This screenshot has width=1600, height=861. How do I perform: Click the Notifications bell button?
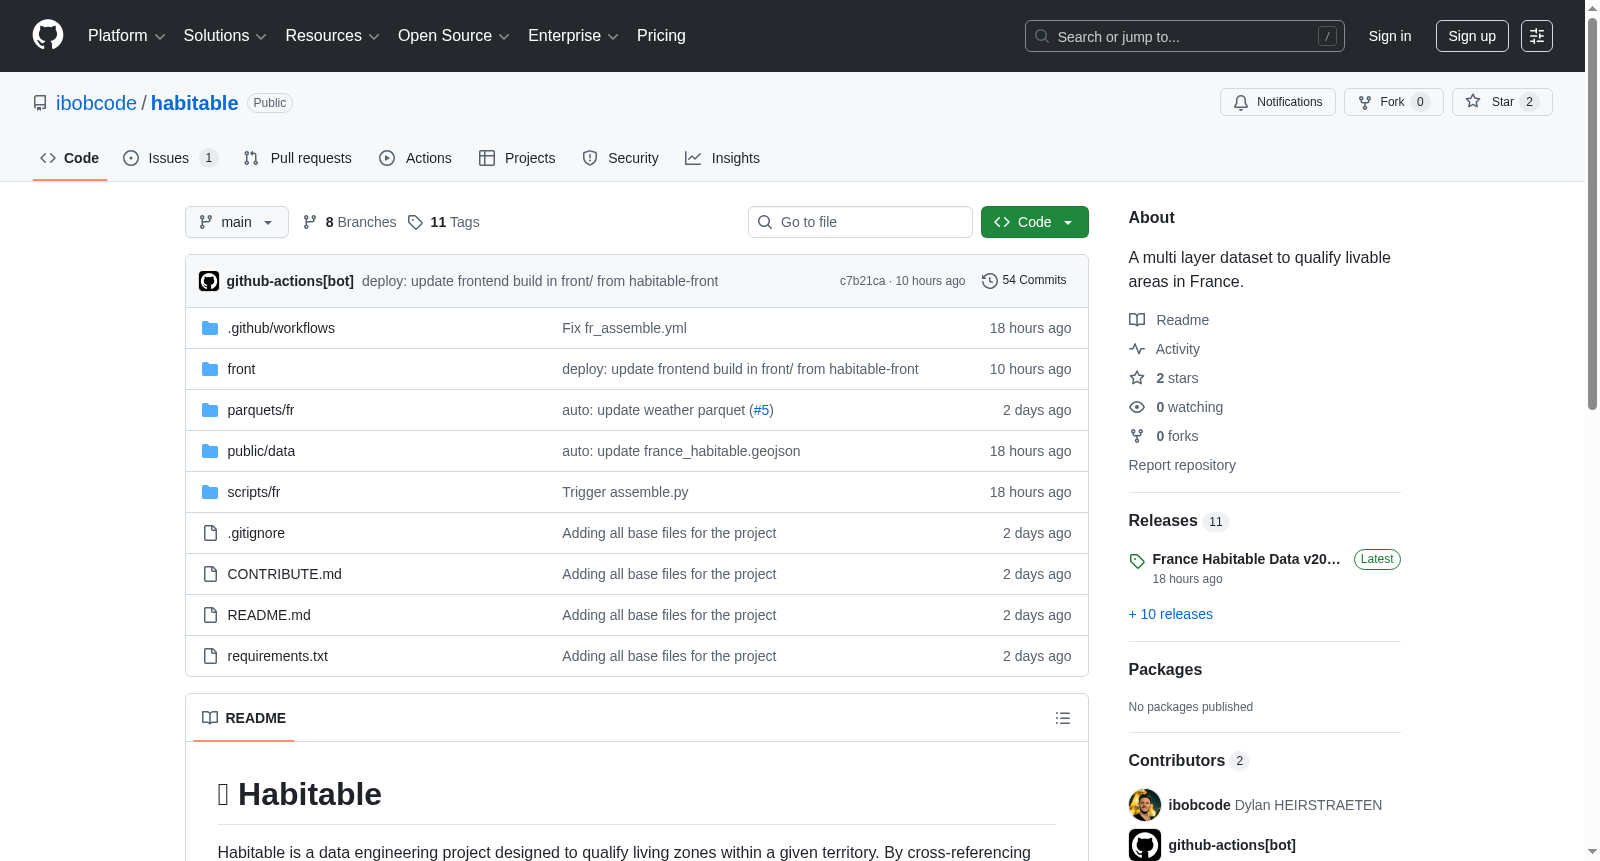coord(1278,102)
